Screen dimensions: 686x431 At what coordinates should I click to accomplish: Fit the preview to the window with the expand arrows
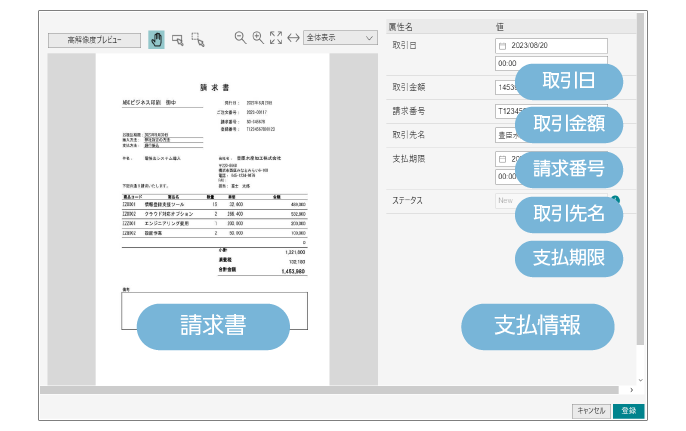(x=276, y=38)
